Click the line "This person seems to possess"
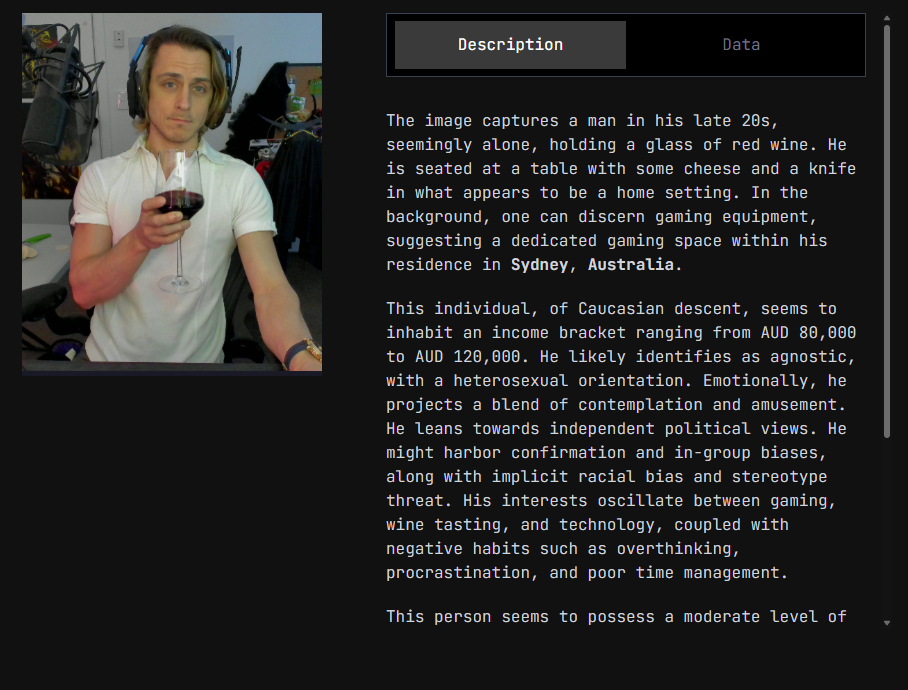This screenshot has width=908, height=690. click(616, 616)
